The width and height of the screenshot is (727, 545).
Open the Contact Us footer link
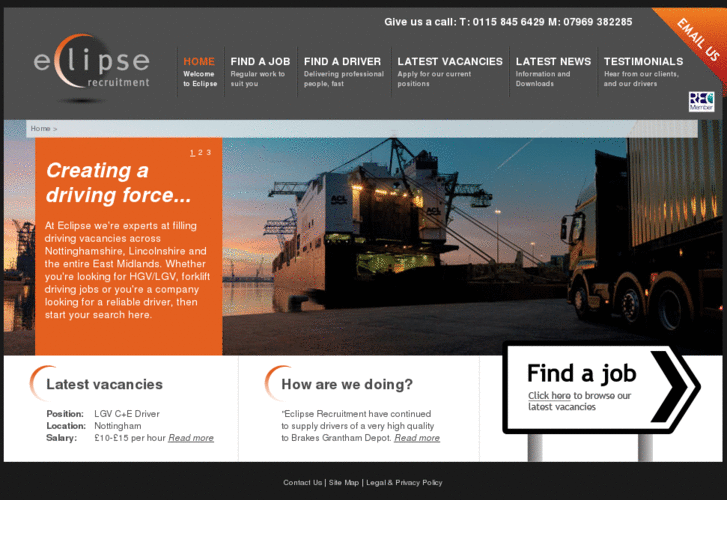pyautogui.click(x=302, y=482)
